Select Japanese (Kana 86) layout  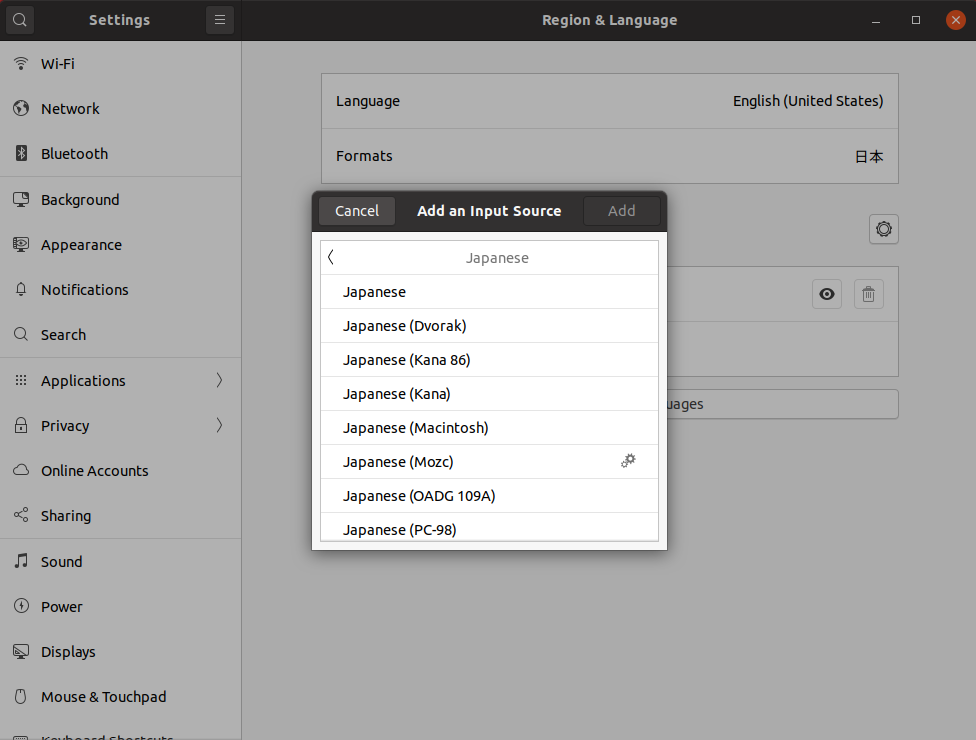click(489, 360)
